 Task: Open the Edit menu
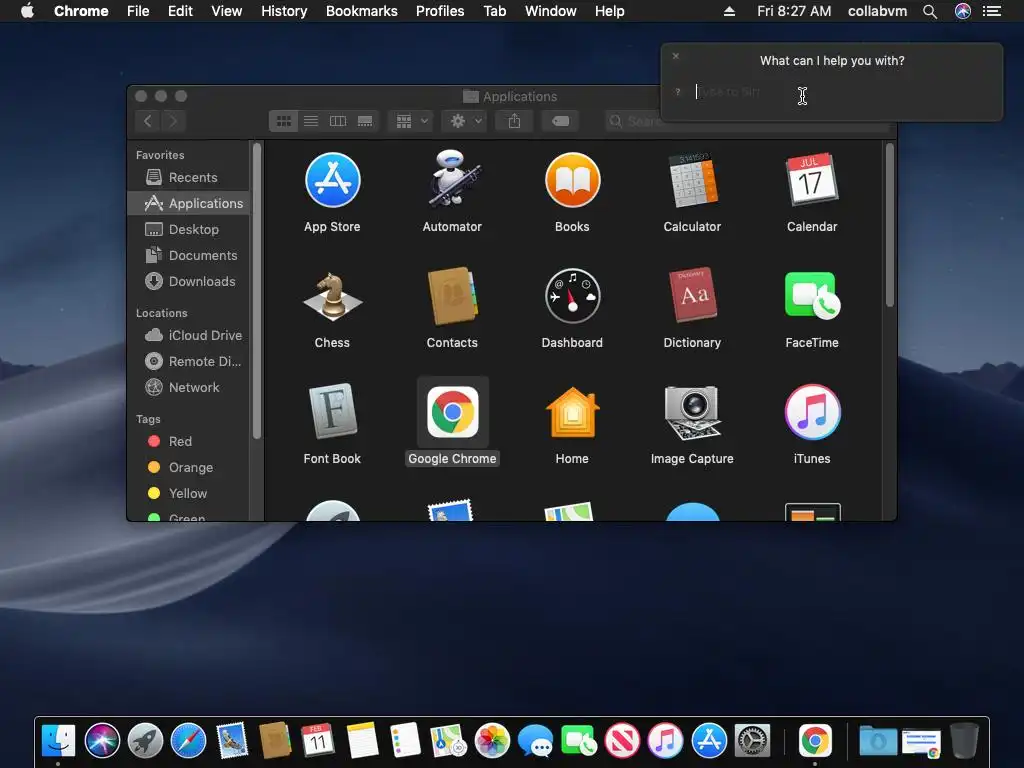click(x=180, y=11)
